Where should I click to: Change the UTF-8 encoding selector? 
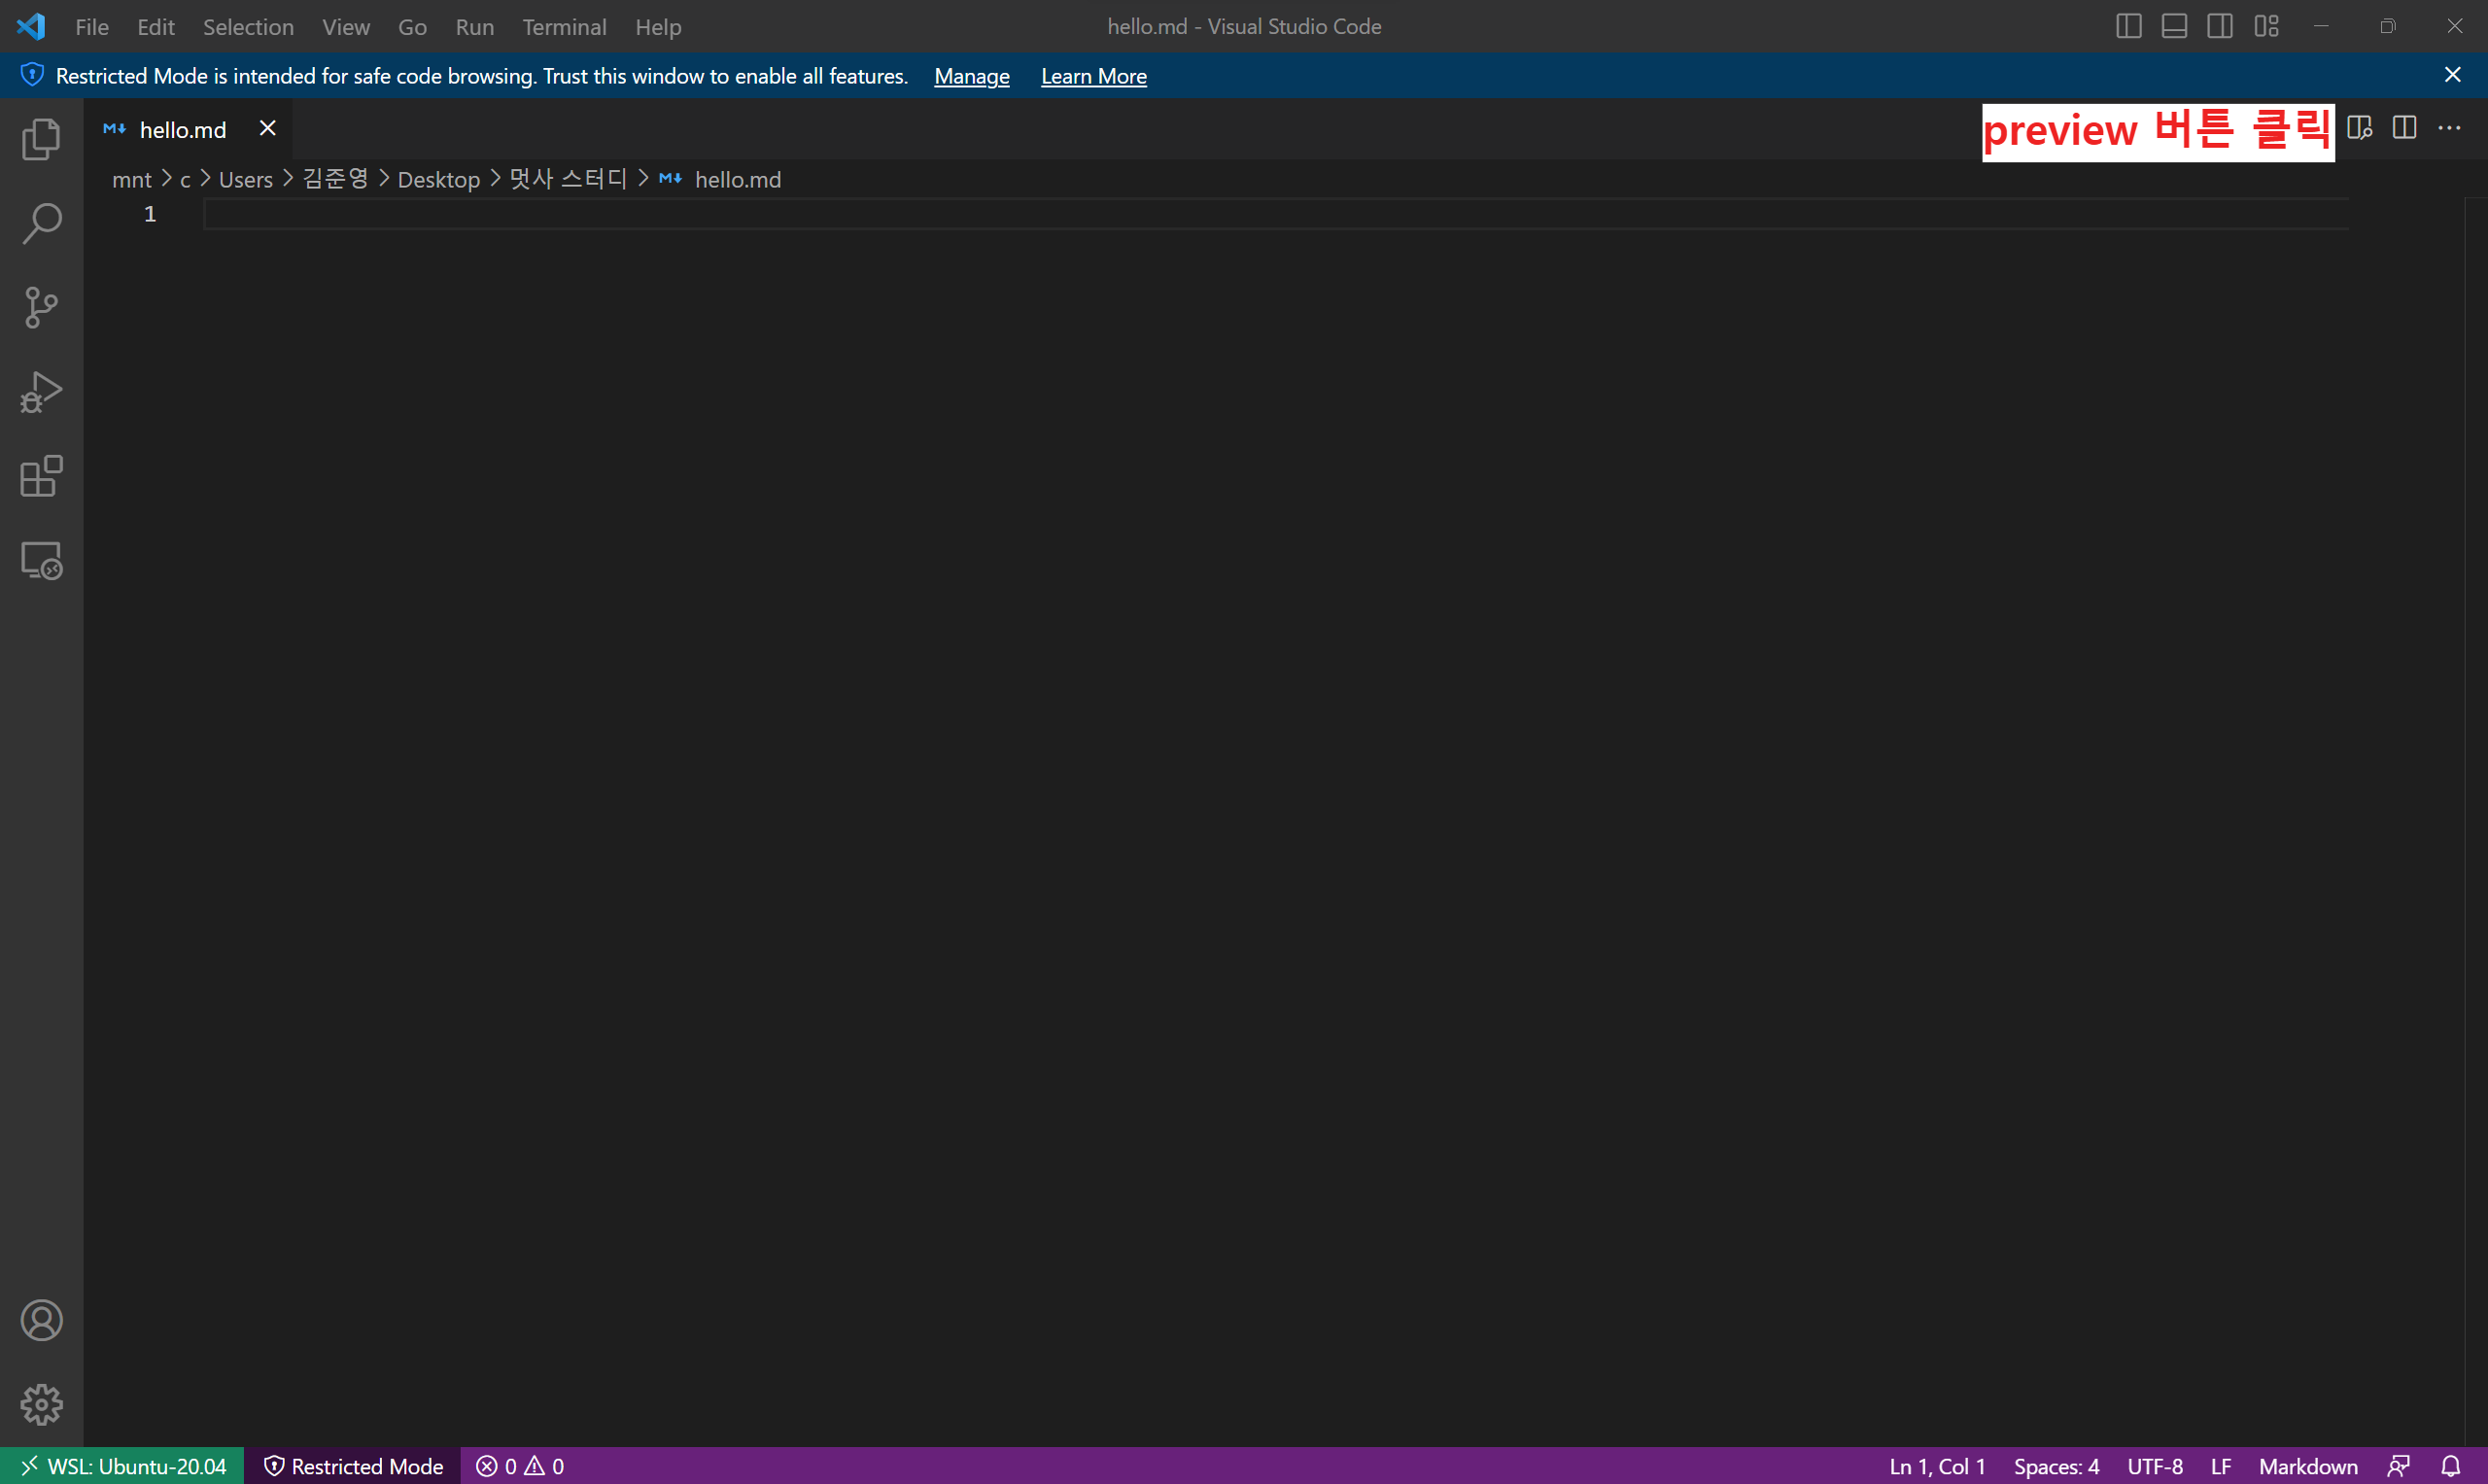tap(2155, 1466)
